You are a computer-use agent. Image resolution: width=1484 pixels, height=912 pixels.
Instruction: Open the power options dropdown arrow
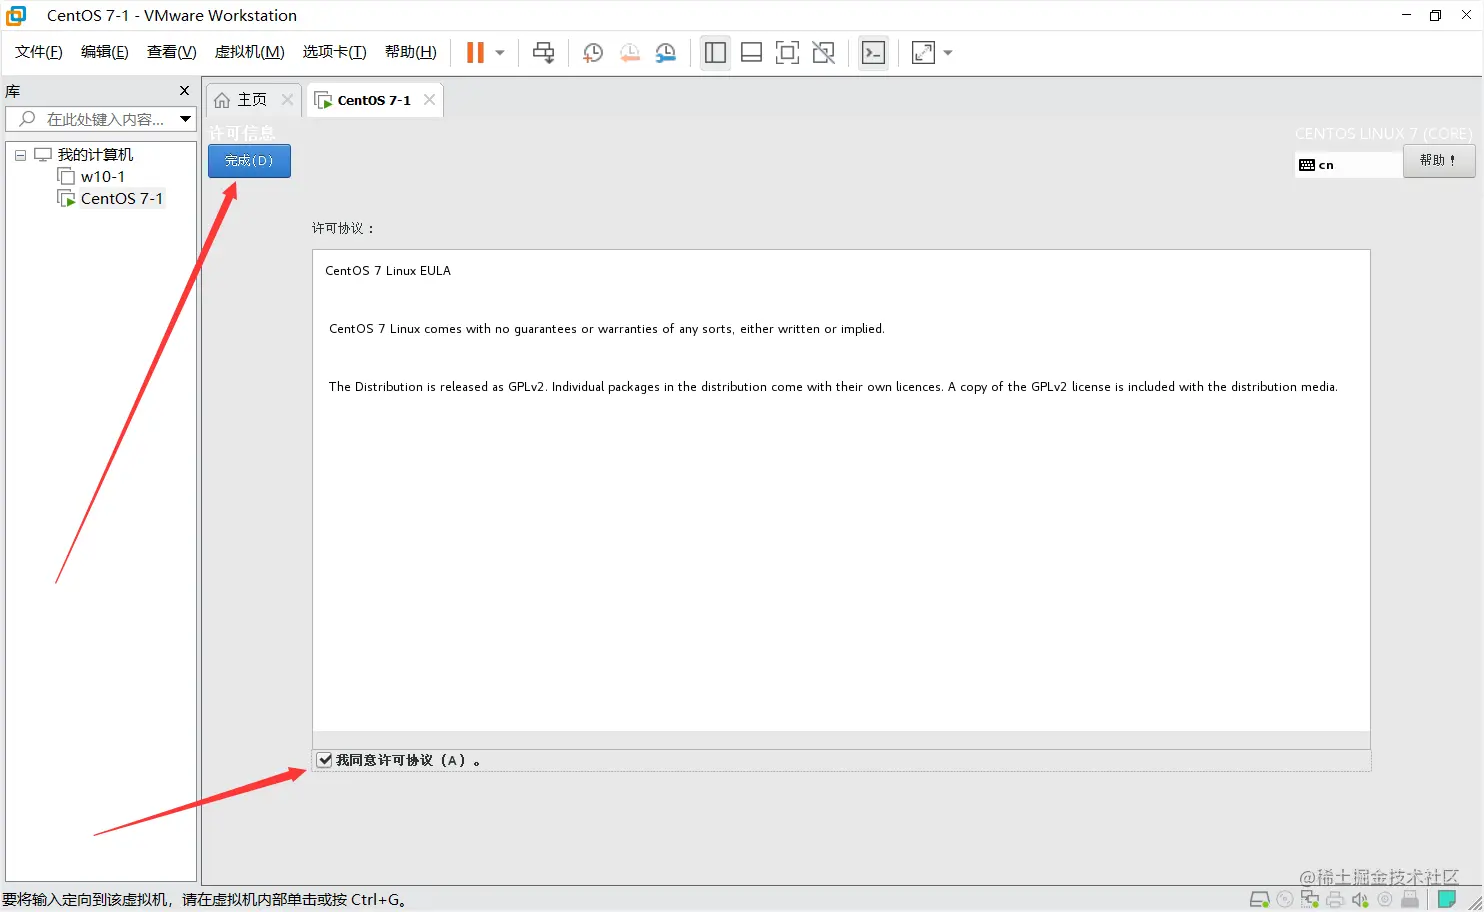coord(500,53)
